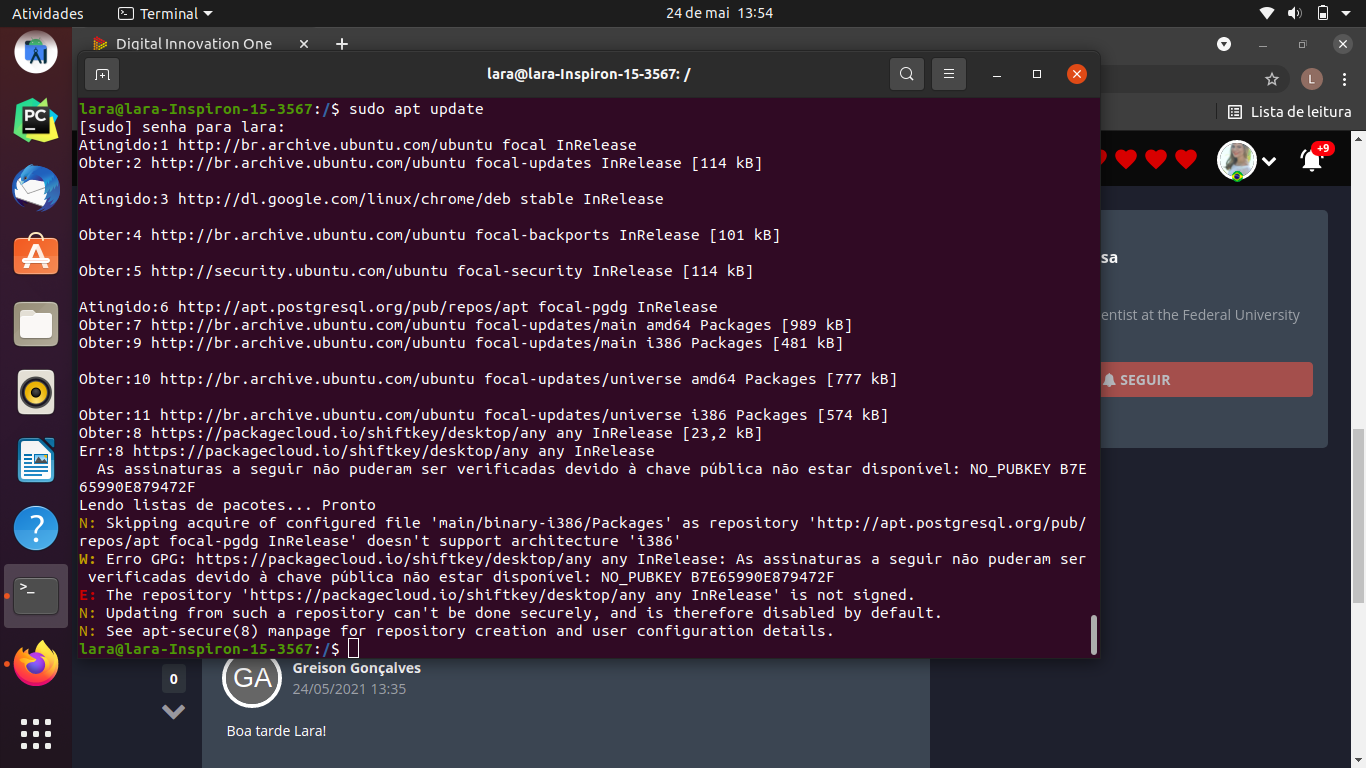The width and height of the screenshot is (1366, 768).
Task: Open the notifications bell with +9 badge
Action: coord(1313,159)
